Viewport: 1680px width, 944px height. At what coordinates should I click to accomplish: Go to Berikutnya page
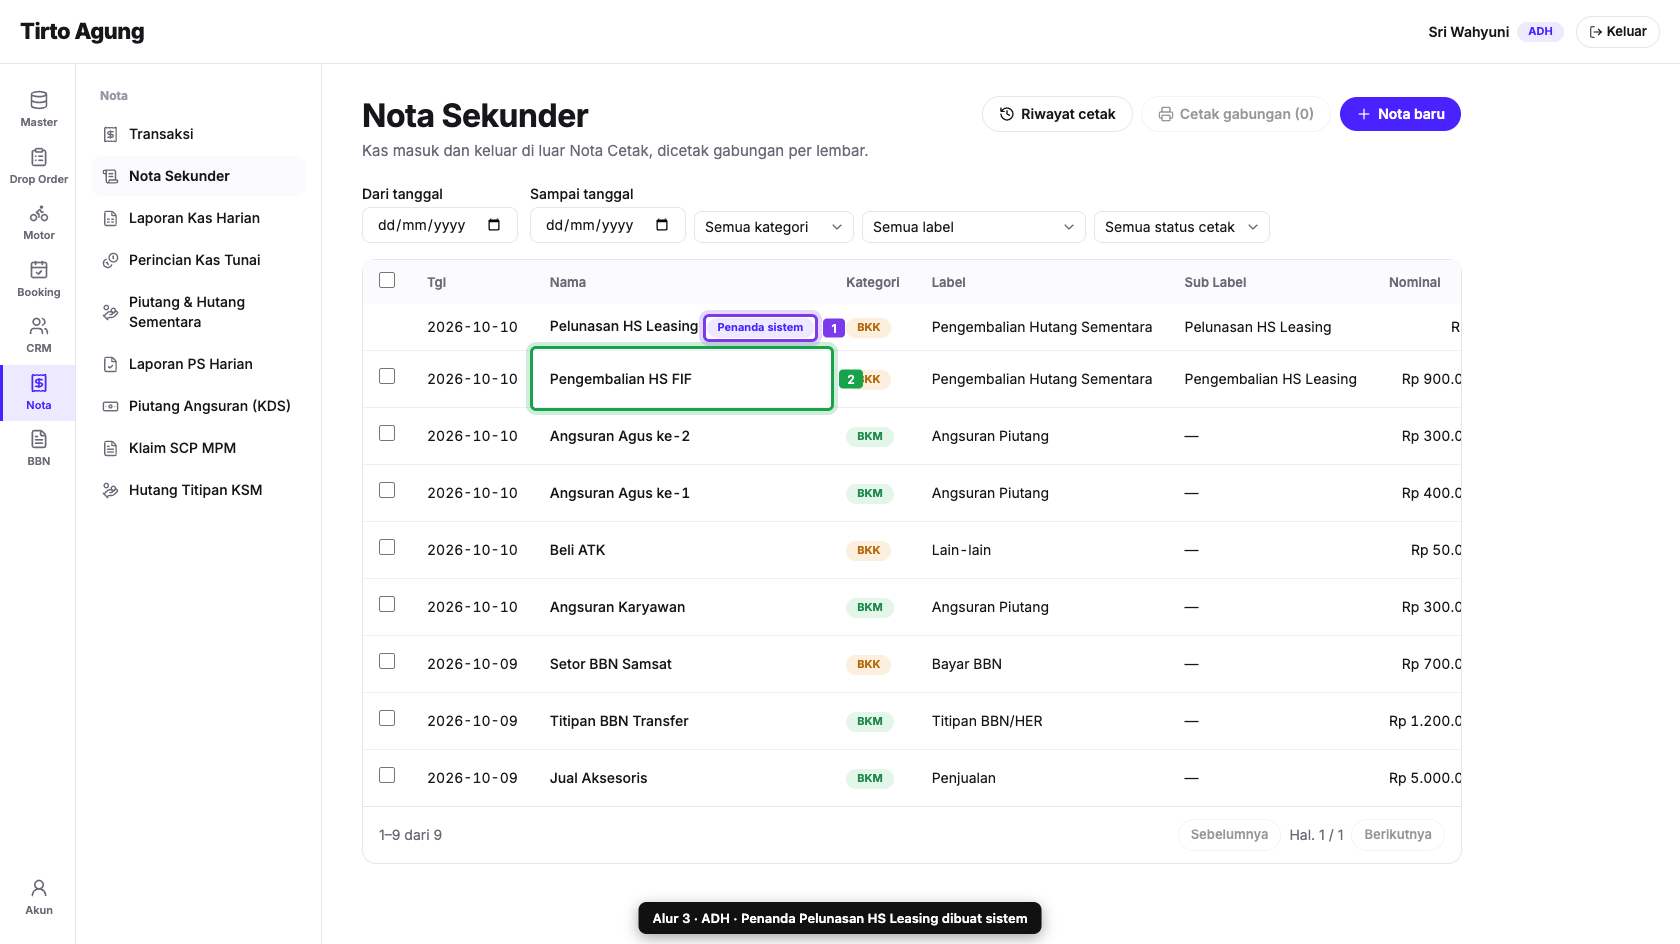coord(1398,835)
